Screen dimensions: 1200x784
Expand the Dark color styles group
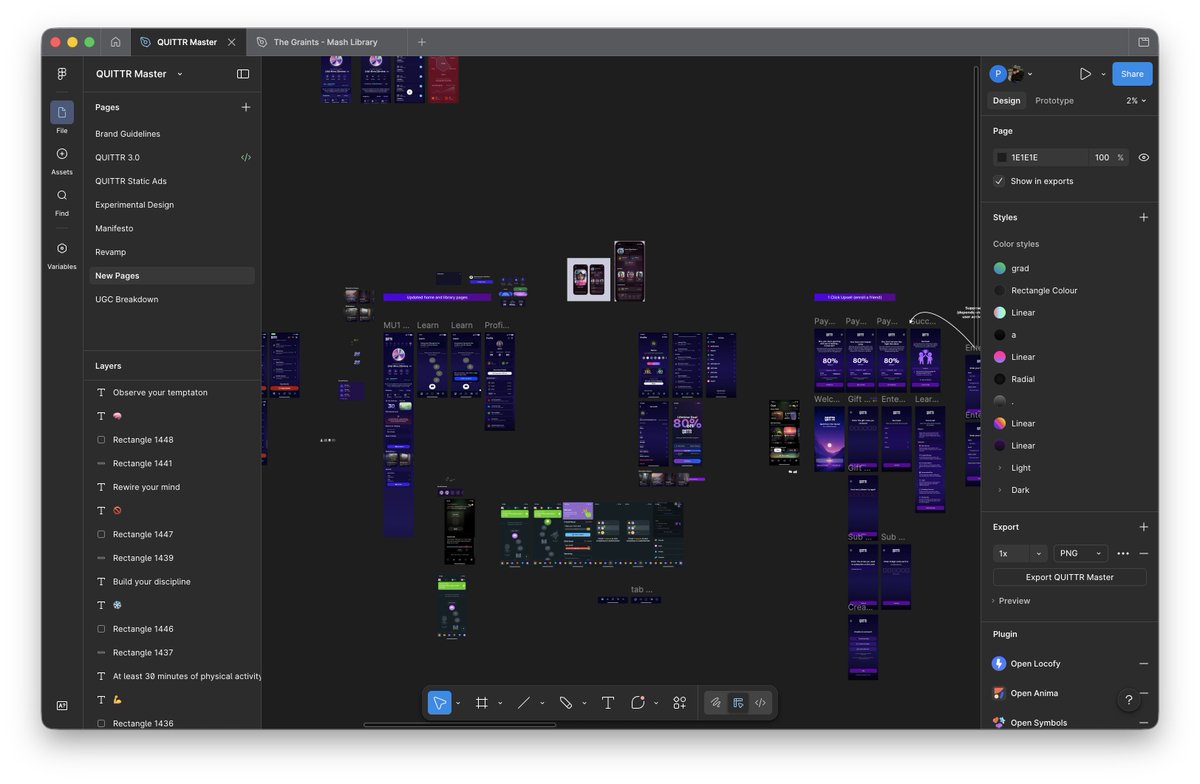click(1000, 490)
